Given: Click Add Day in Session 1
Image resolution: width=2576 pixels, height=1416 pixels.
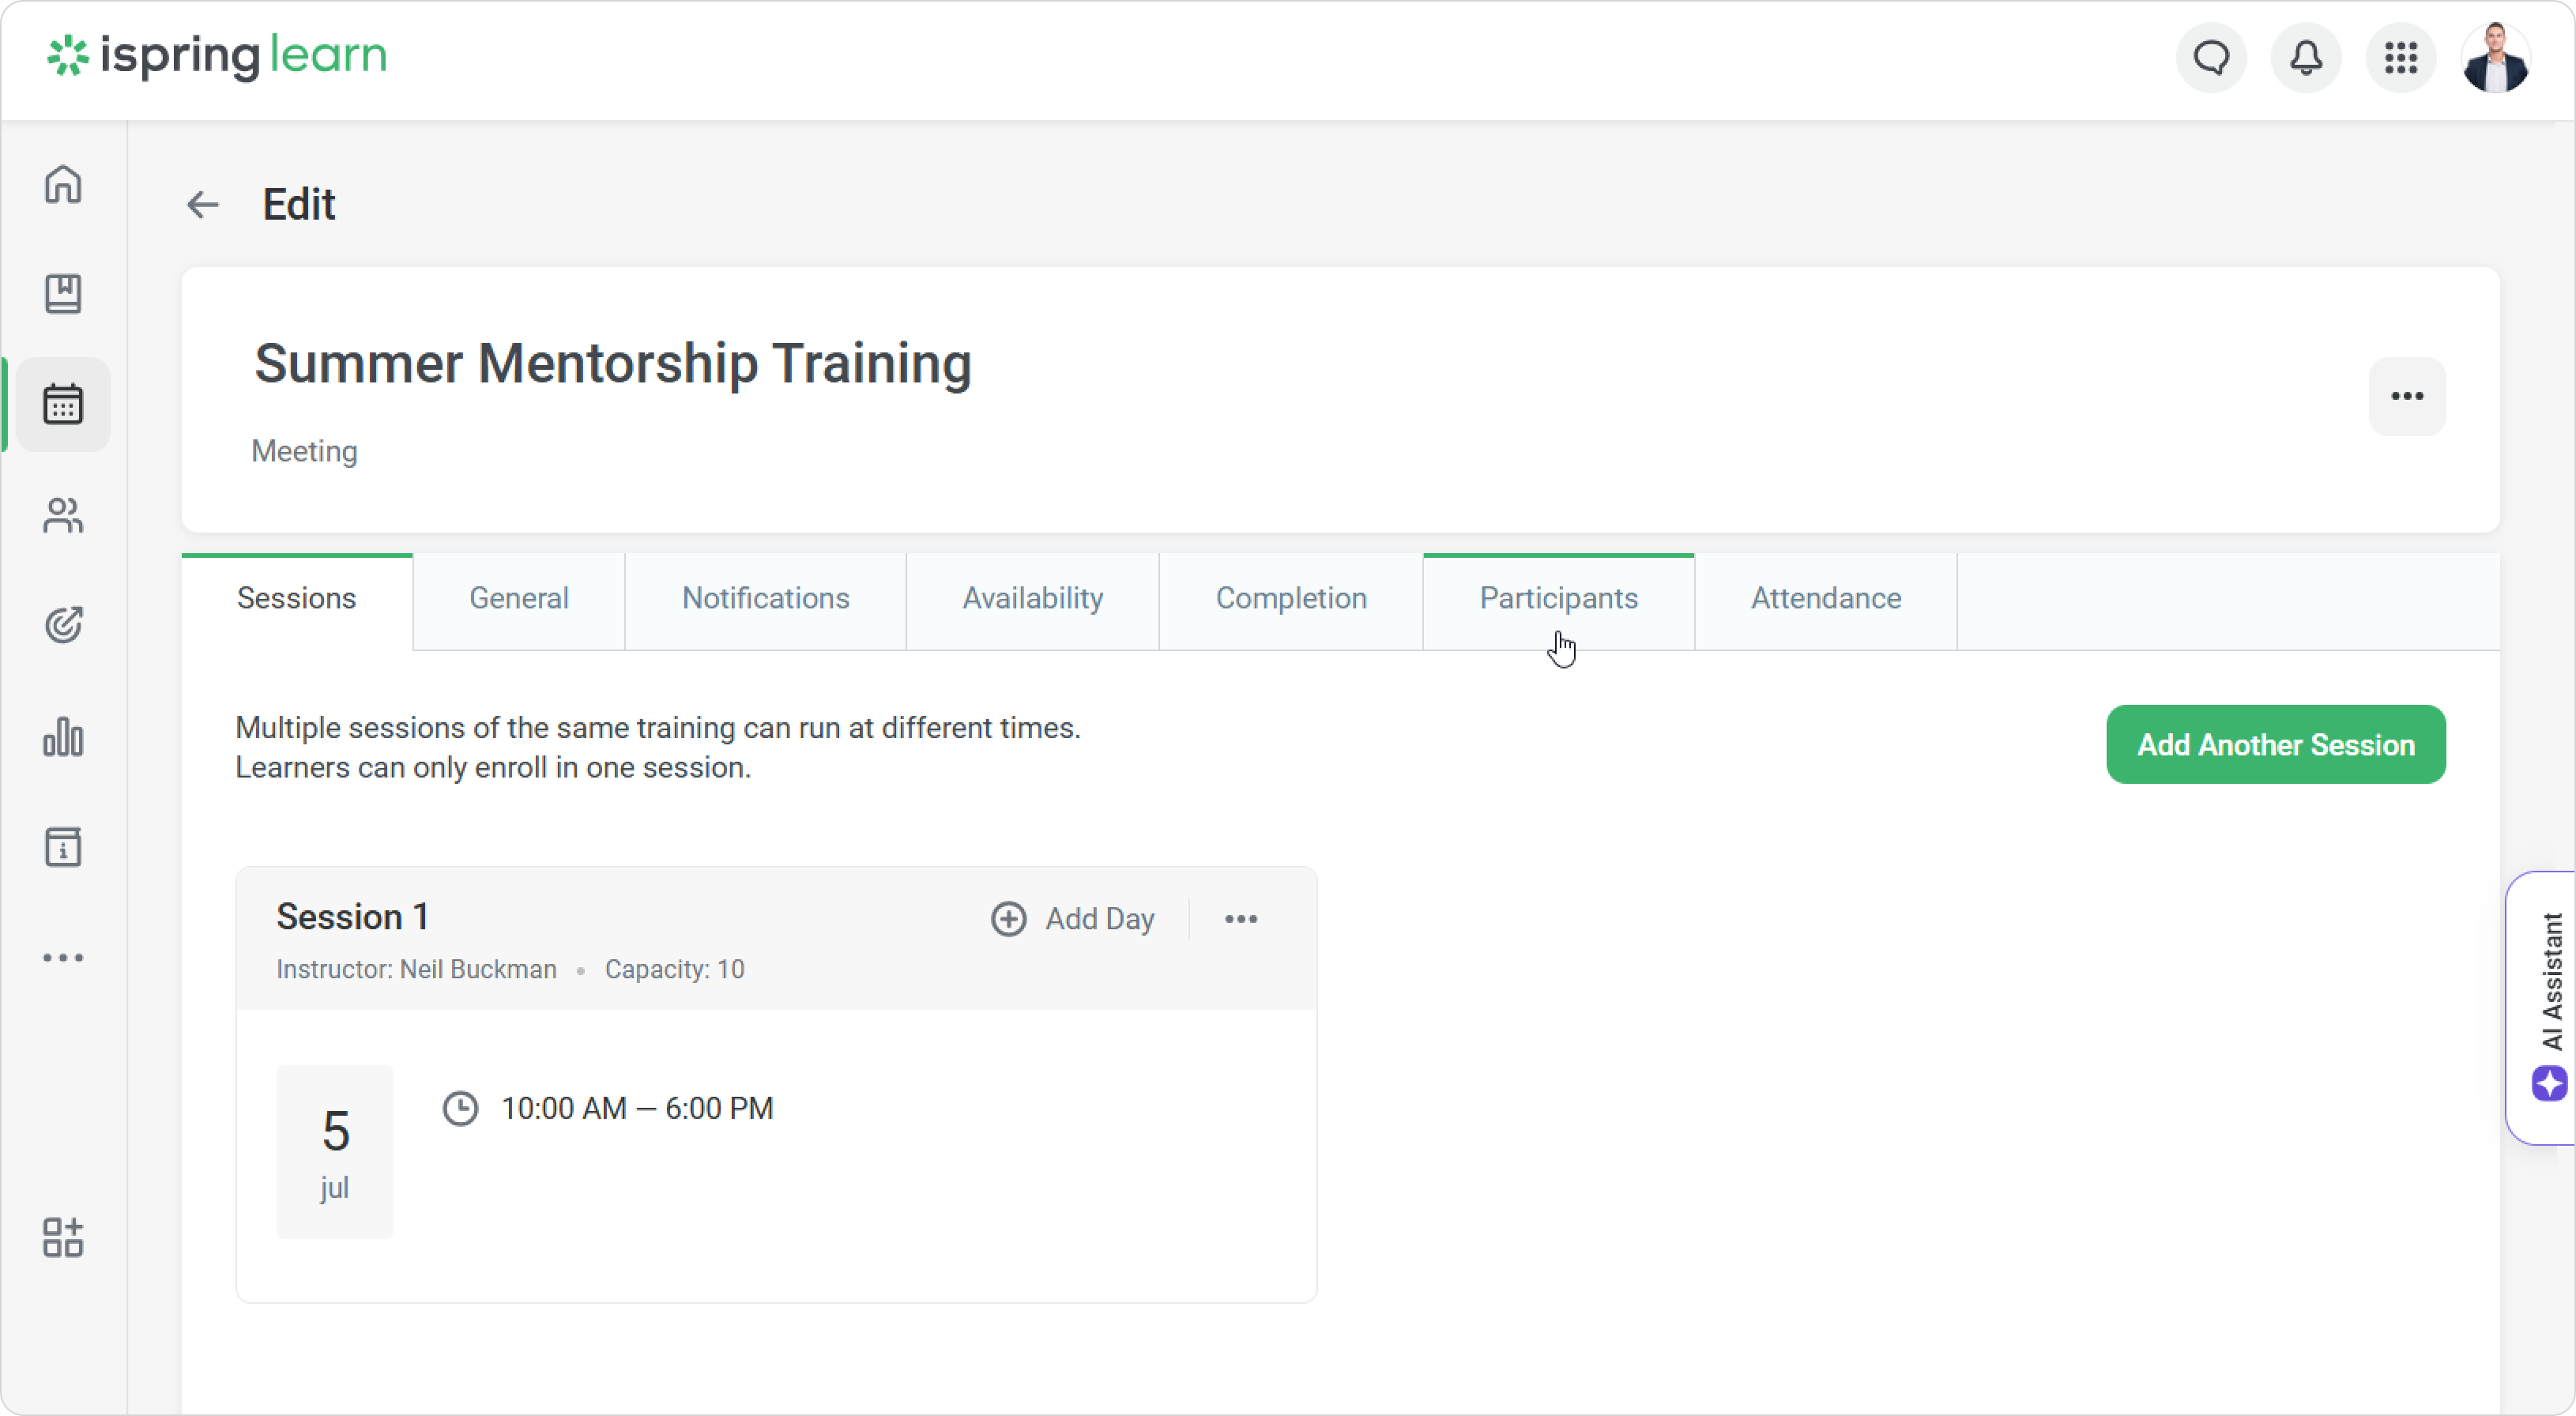Looking at the screenshot, I should (x=1073, y=919).
